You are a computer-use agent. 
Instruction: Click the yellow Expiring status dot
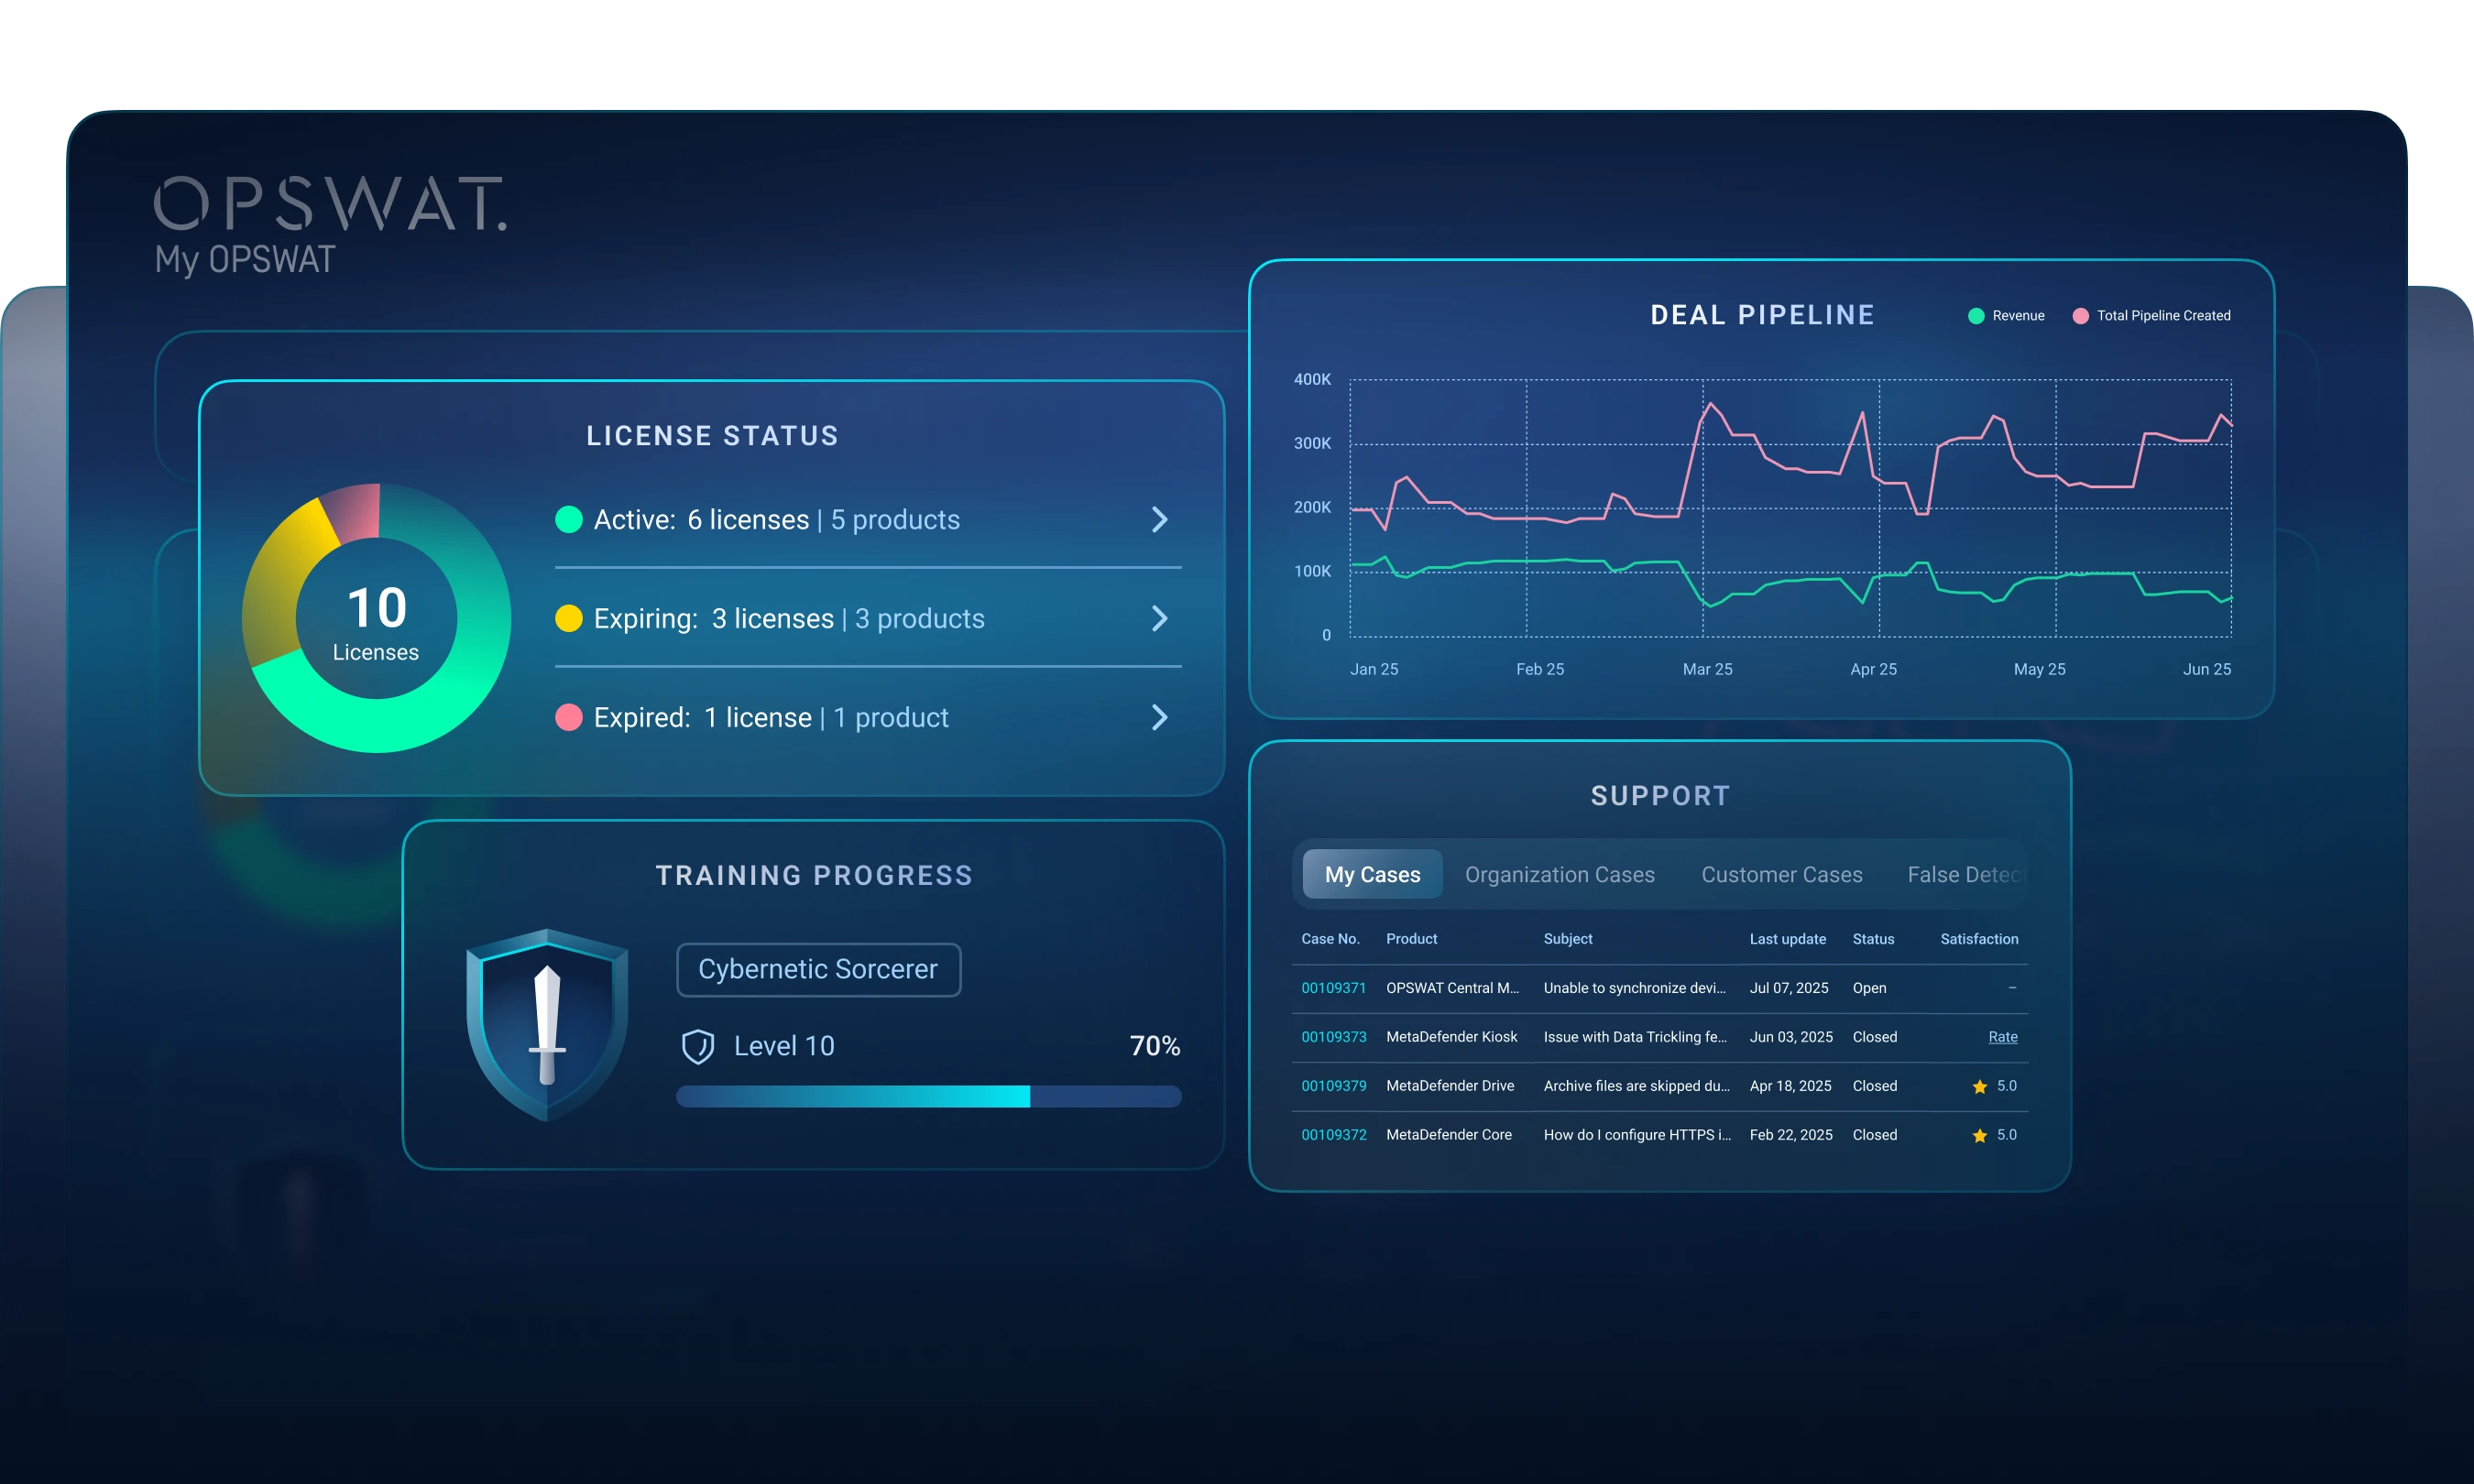(x=569, y=619)
